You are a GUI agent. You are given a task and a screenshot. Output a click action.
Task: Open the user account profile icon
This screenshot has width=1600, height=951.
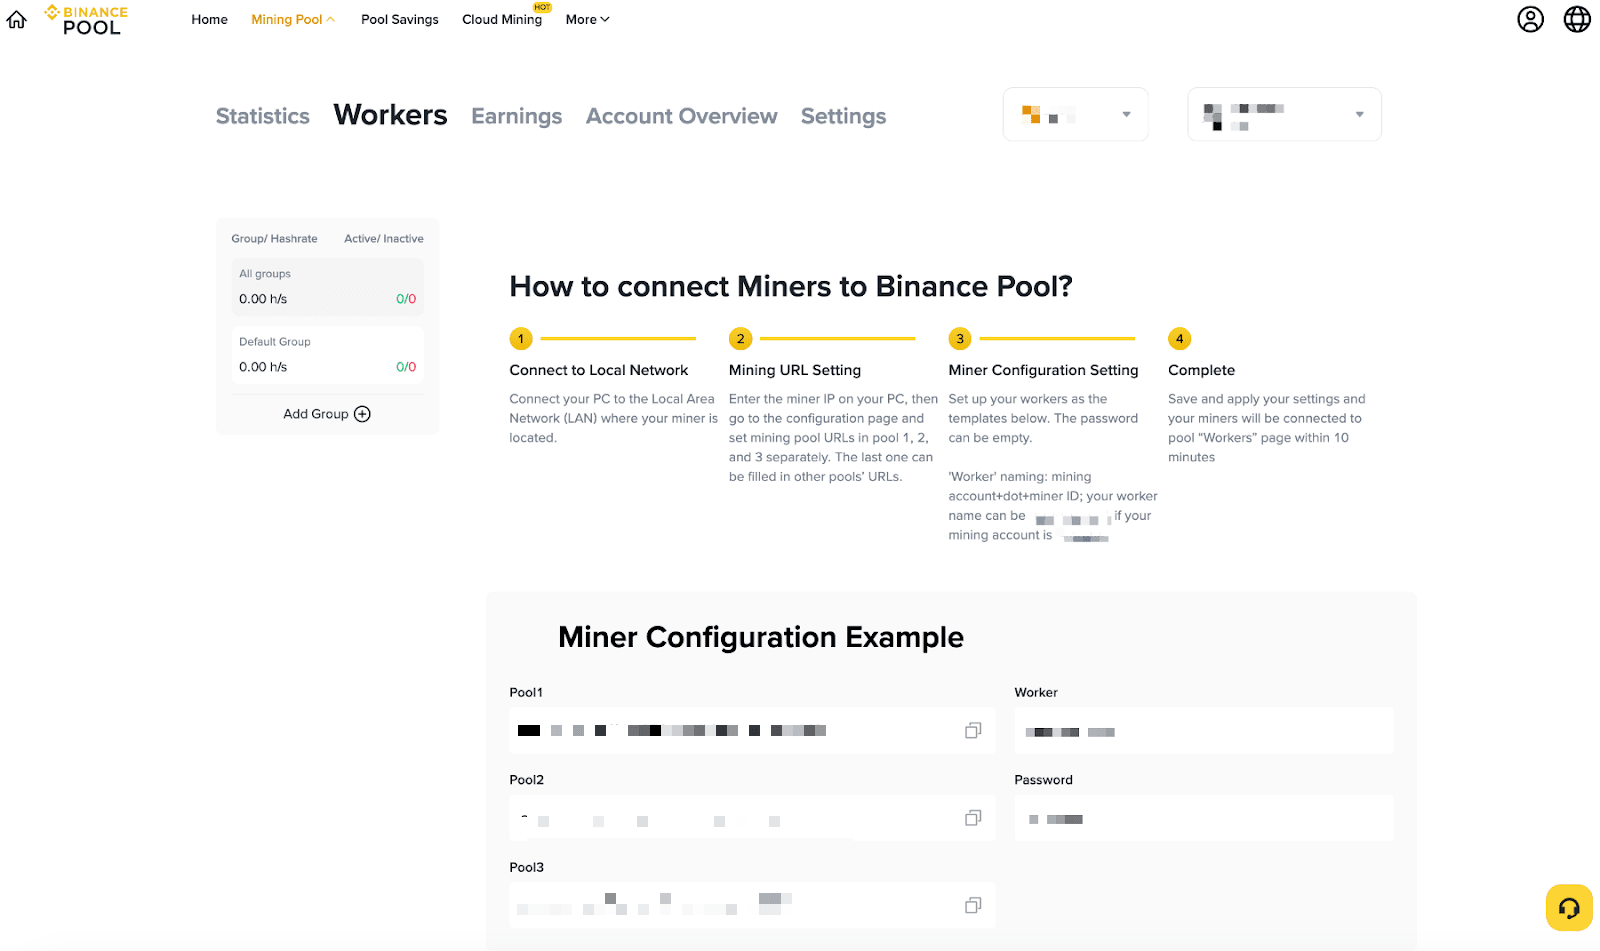(x=1530, y=19)
